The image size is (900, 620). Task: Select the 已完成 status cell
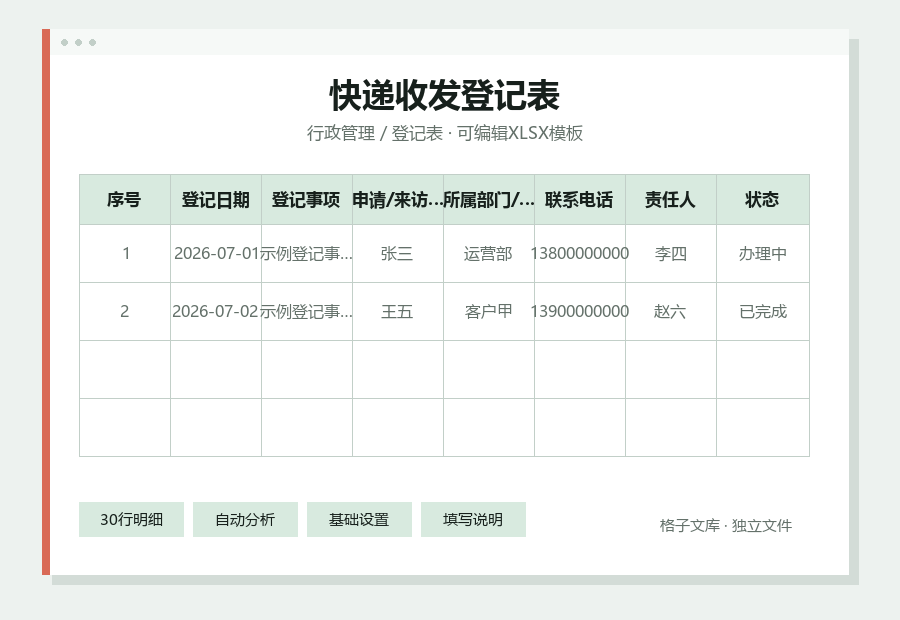[762, 312]
